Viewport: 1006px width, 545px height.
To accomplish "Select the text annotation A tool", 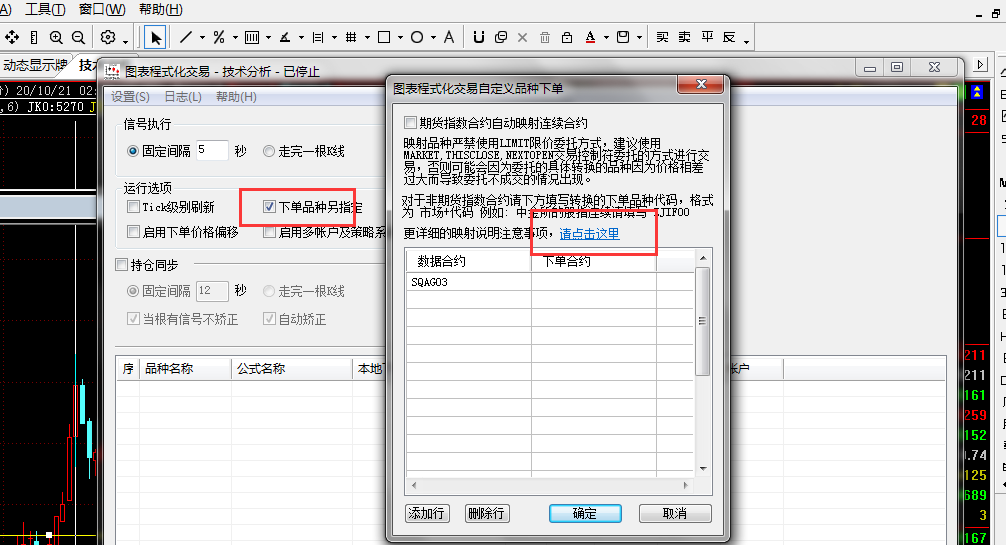I will [449, 37].
